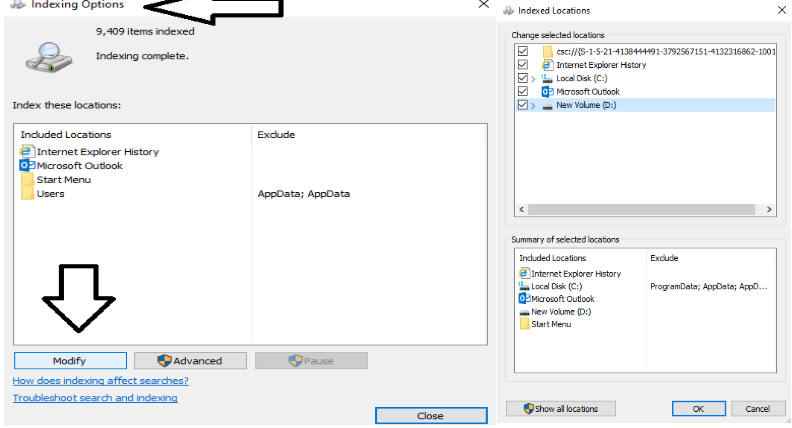Open 'How does indexing affect searches?' link
The height and width of the screenshot is (428, 792).
[x=101, y=381]
